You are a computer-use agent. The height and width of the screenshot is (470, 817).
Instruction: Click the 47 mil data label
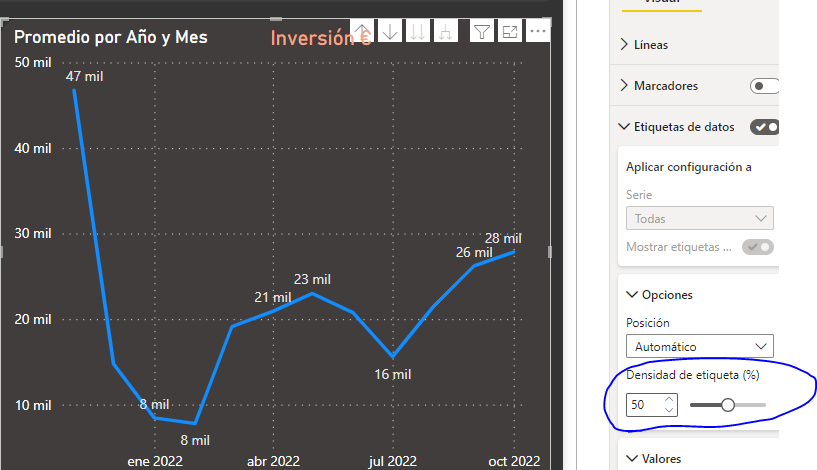pos(84,77)
